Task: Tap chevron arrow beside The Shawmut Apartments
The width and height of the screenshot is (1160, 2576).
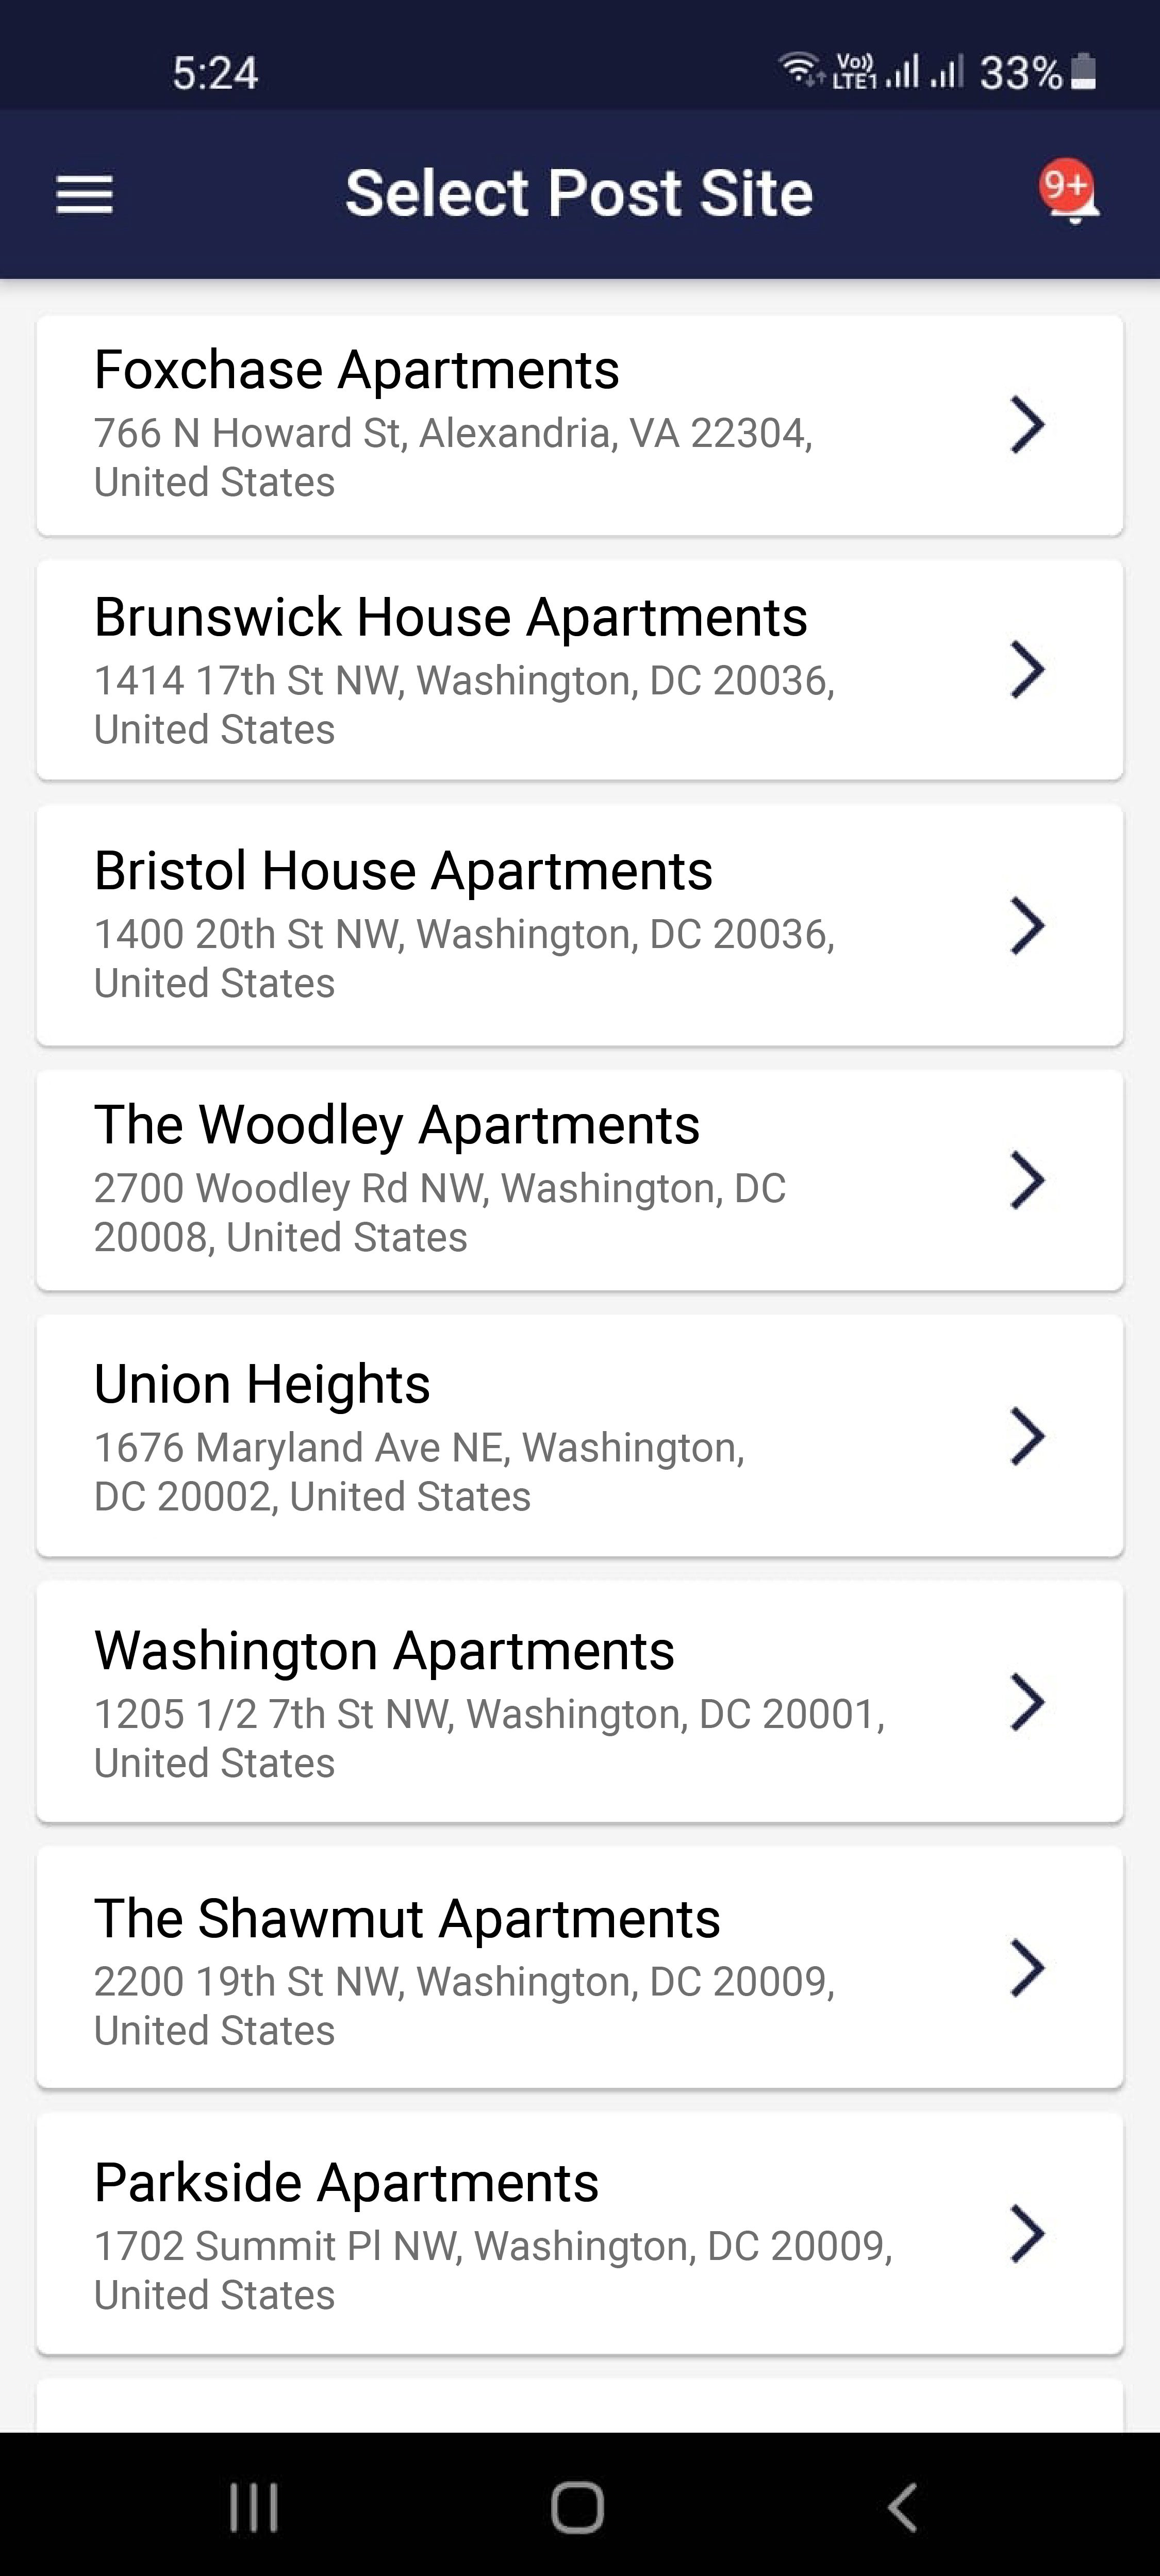Action: pyautogui.click(x=1027, y=1968)
